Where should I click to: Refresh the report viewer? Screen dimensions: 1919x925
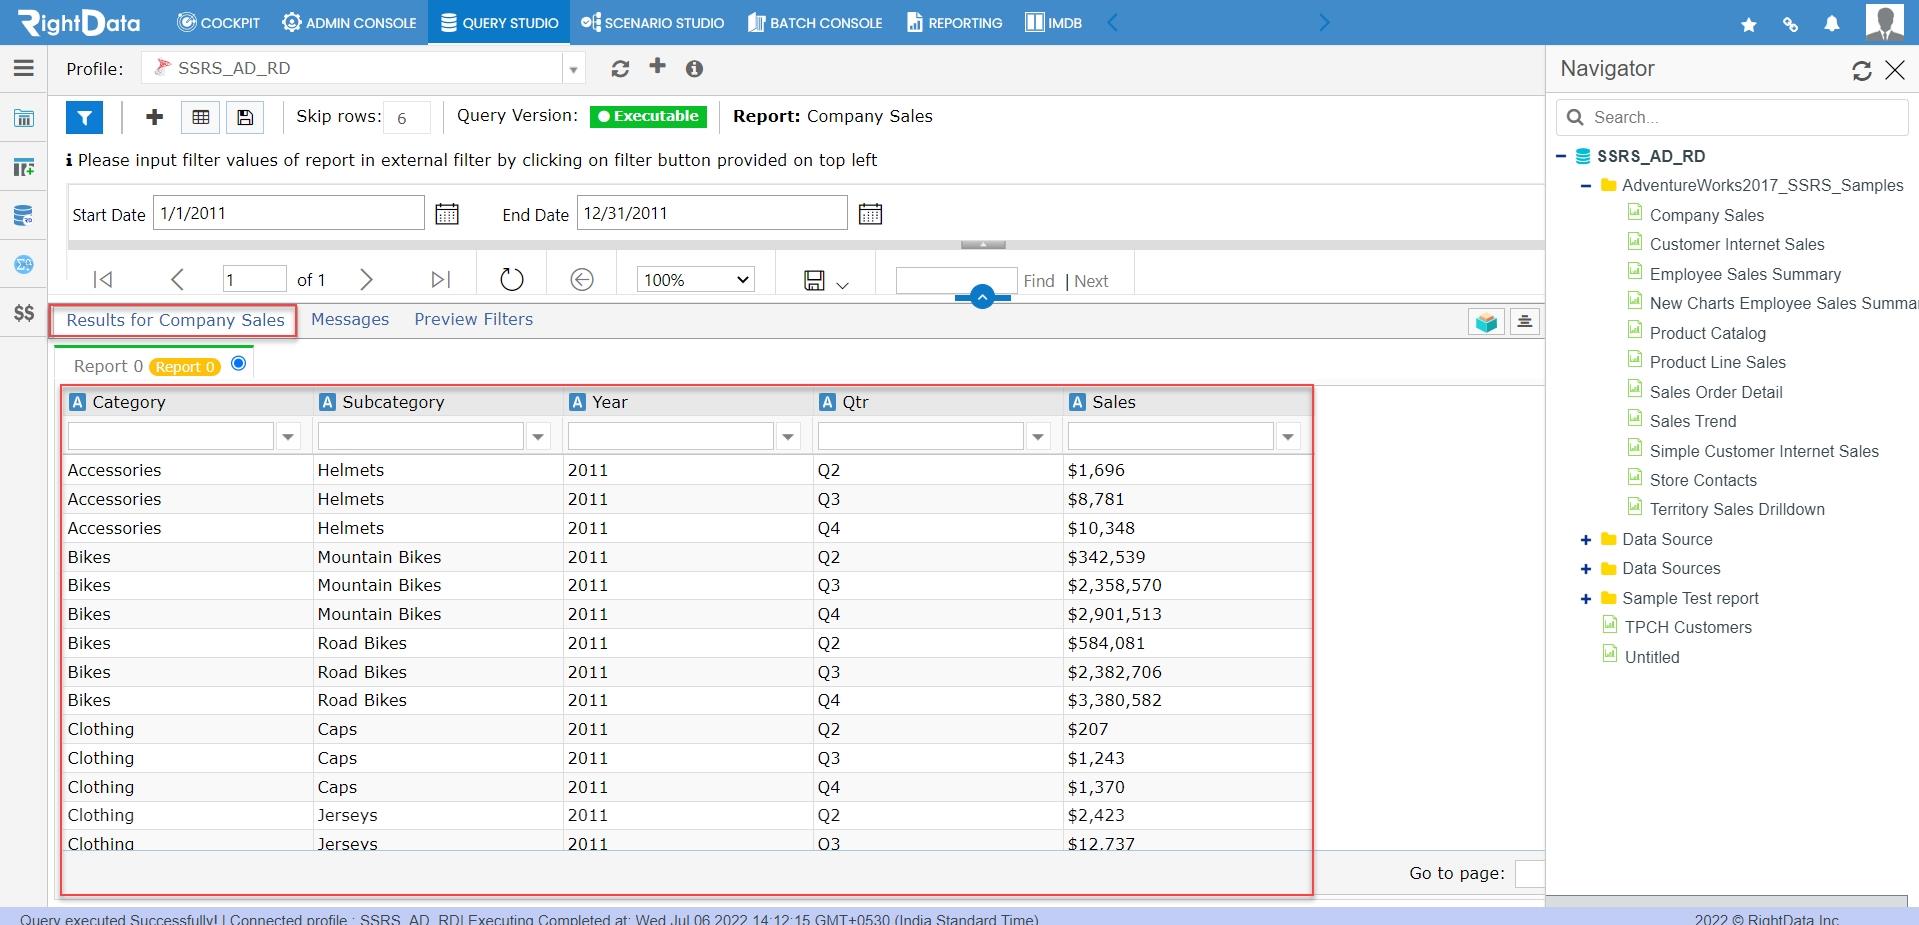click(x=511, y=280)
